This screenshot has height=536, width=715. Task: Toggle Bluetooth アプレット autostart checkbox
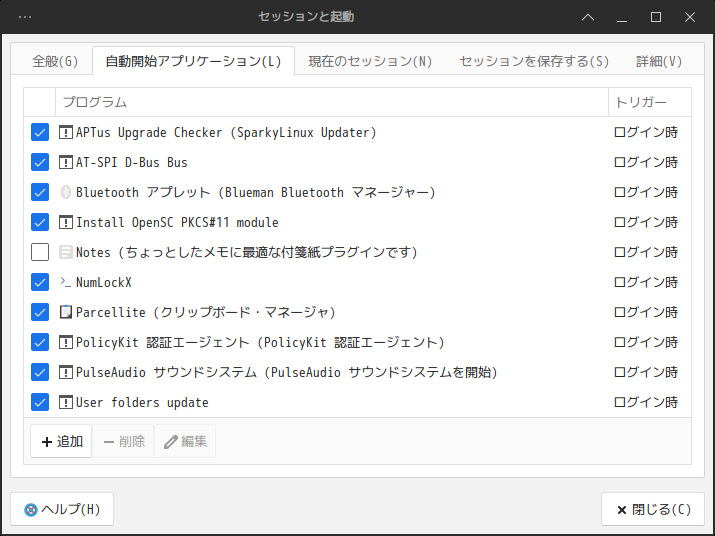[40, 193]
